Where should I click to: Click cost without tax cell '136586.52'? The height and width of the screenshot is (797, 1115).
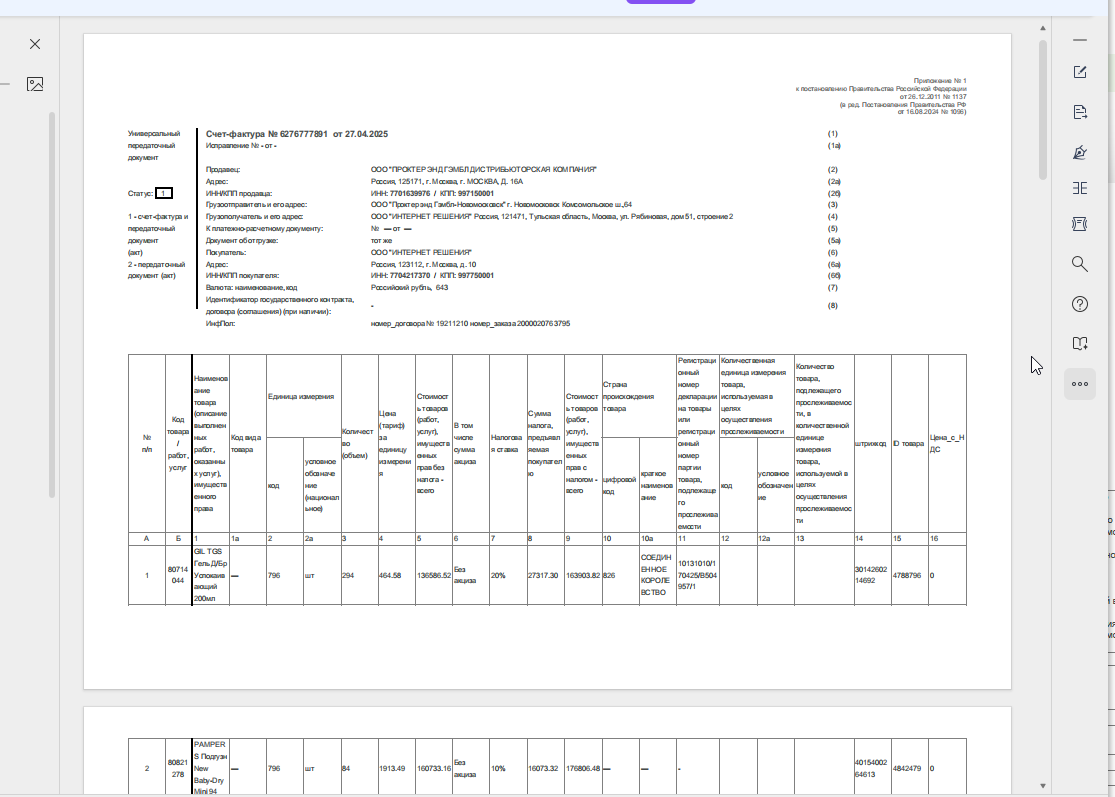[434, 576]
